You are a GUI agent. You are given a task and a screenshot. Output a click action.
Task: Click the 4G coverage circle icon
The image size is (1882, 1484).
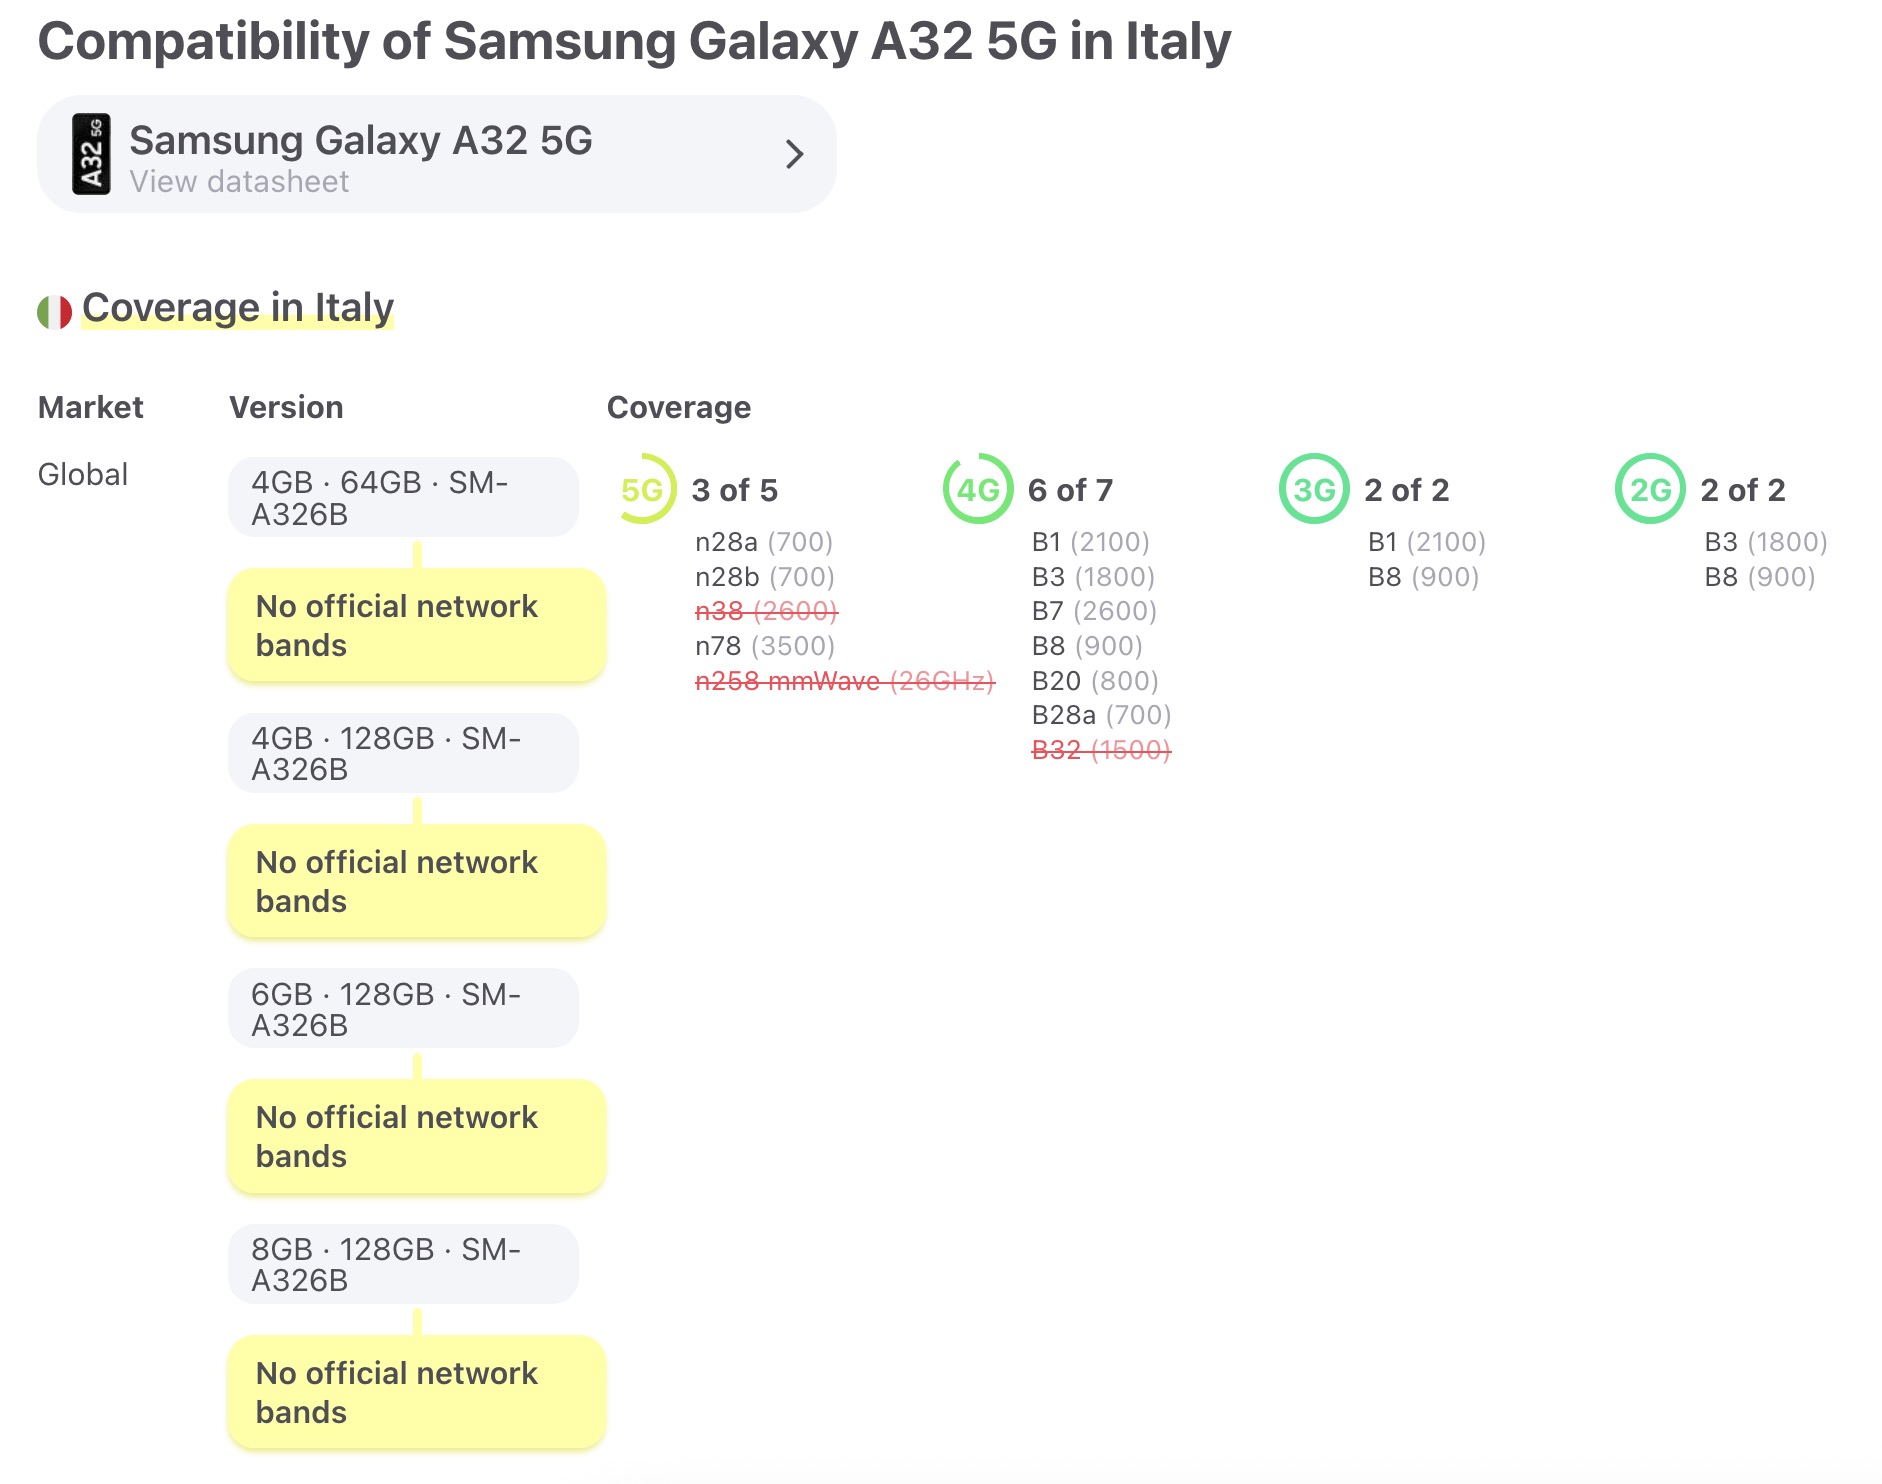coord(978,490)
